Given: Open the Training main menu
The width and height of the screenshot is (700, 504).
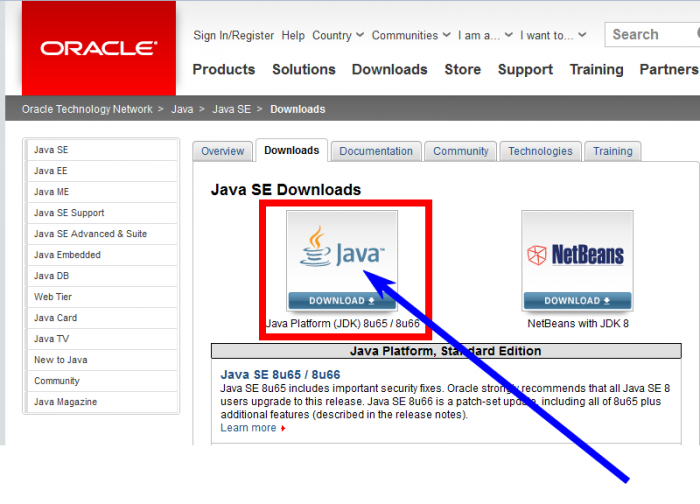Looking at the screenshot, I should pos(596,69).
